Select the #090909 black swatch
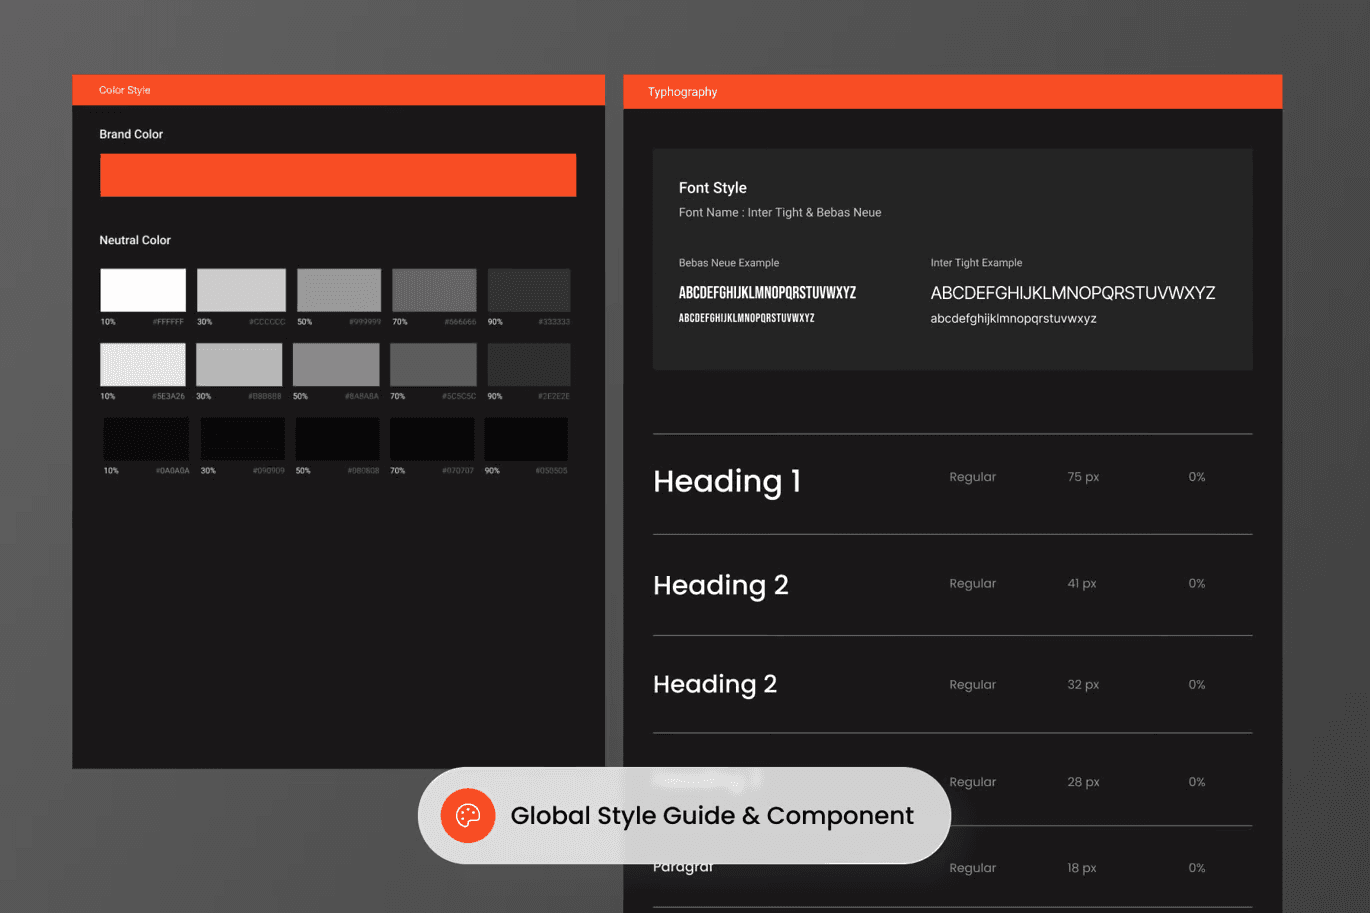 pyautogui.click(x=242, y=439)
